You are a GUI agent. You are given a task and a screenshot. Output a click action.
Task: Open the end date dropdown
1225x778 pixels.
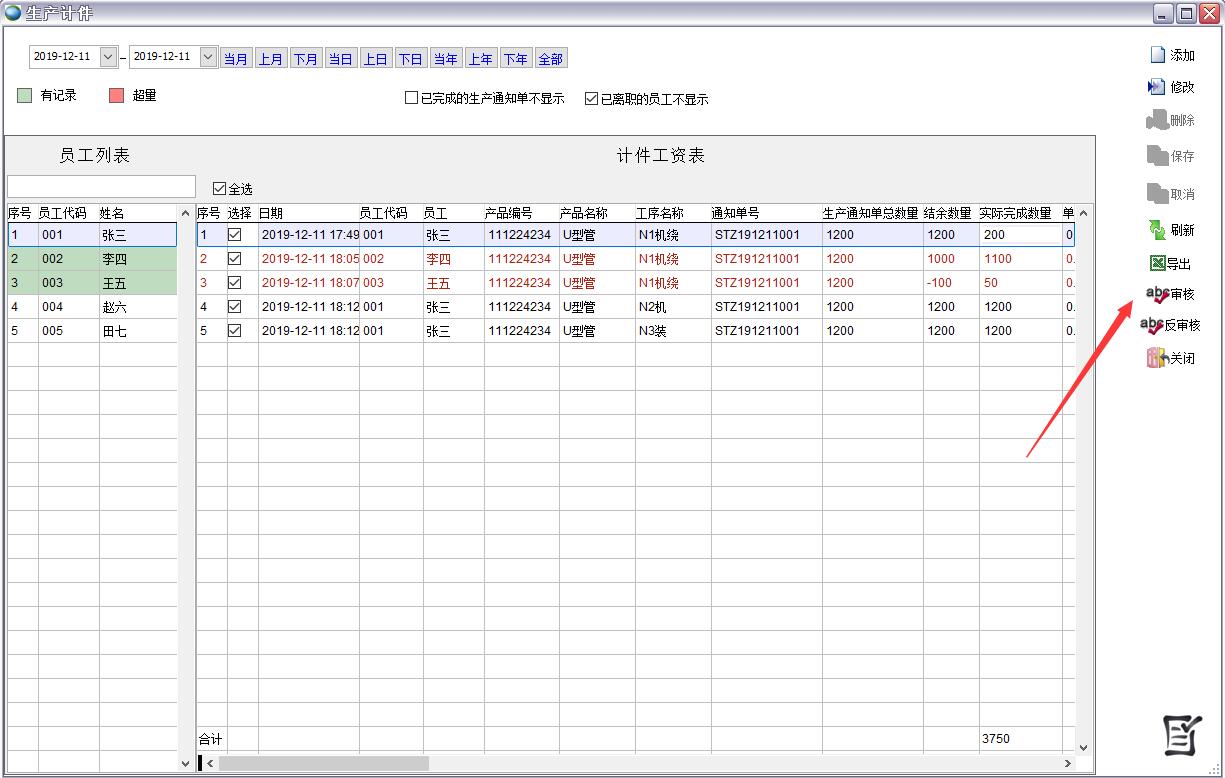coord(208,57)
